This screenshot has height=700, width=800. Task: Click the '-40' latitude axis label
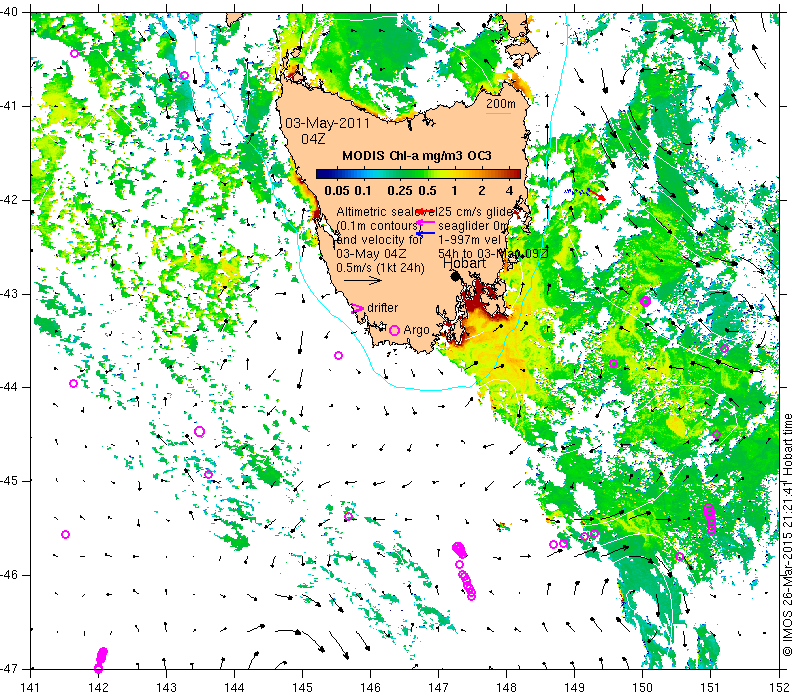[x=9, y=12]
